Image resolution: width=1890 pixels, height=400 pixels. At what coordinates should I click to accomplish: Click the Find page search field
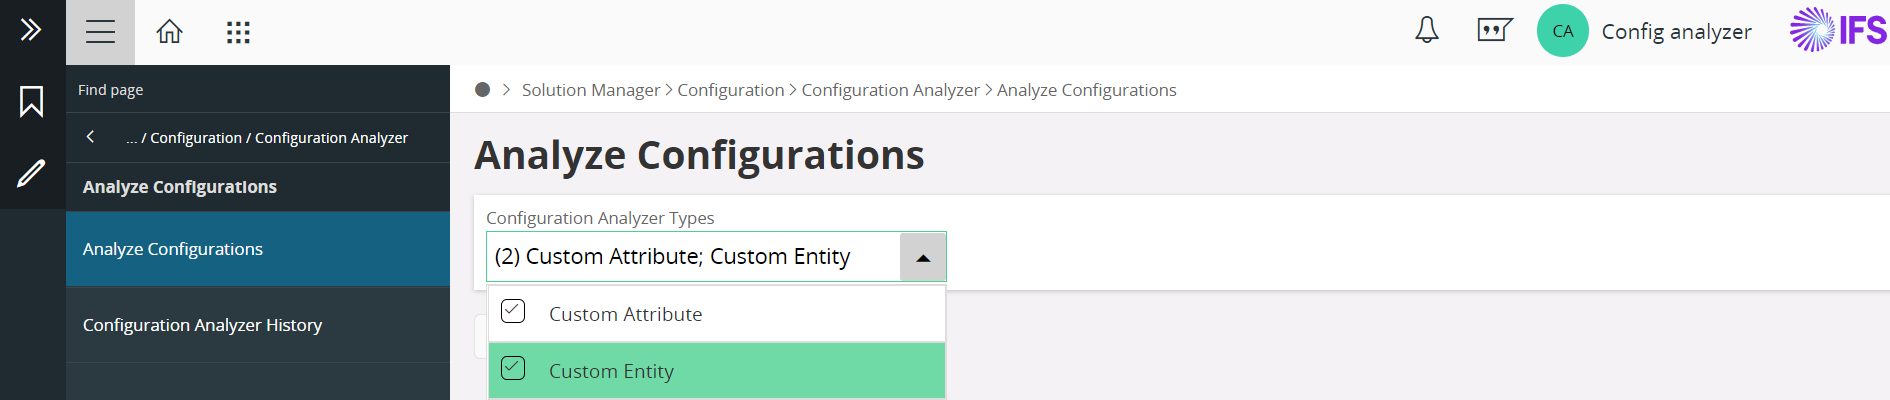tap(250, 90)
